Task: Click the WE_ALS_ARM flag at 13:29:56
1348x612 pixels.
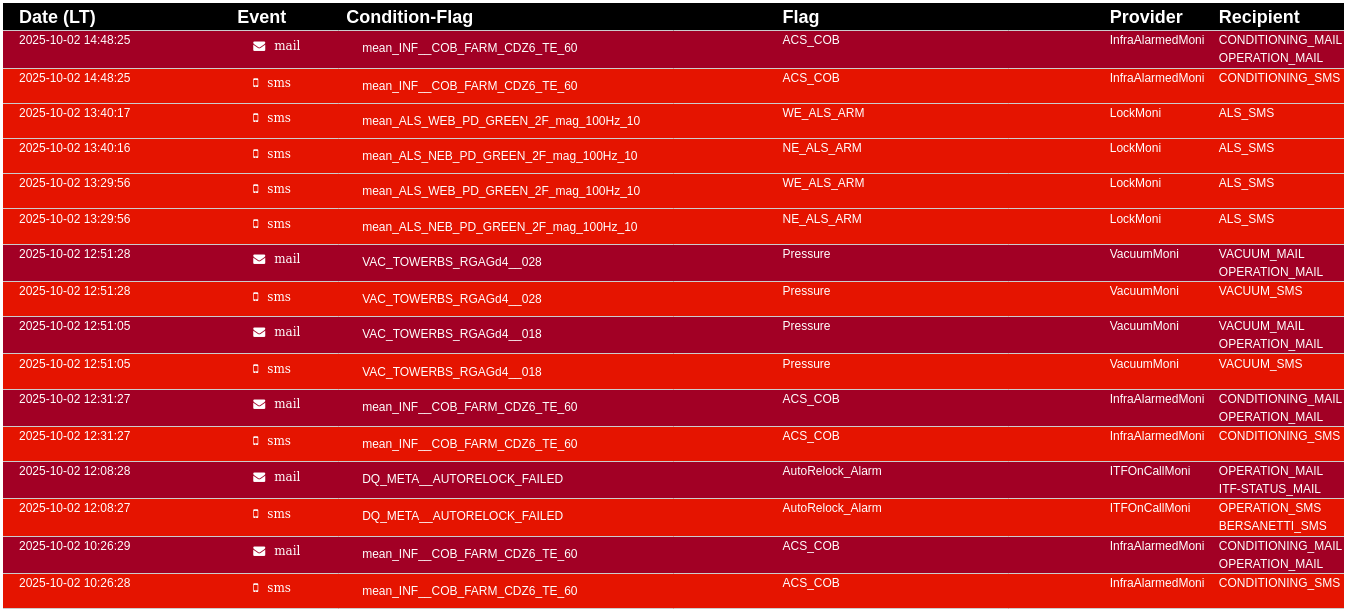Action: click(823, 183)
